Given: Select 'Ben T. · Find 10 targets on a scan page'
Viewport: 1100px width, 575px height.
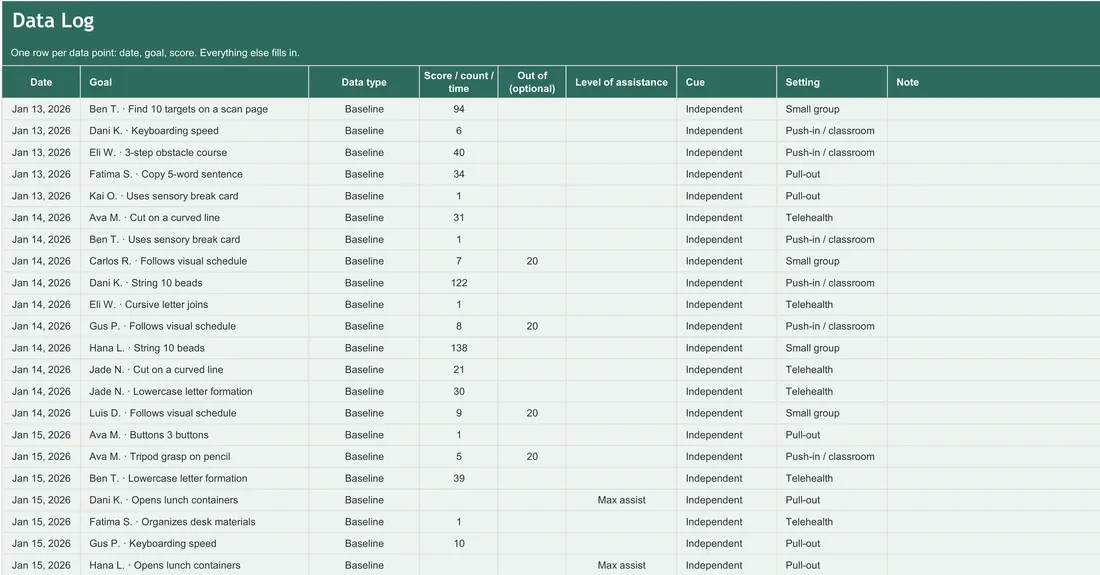Looking at the screenshot, I should [x=194, y=109].
